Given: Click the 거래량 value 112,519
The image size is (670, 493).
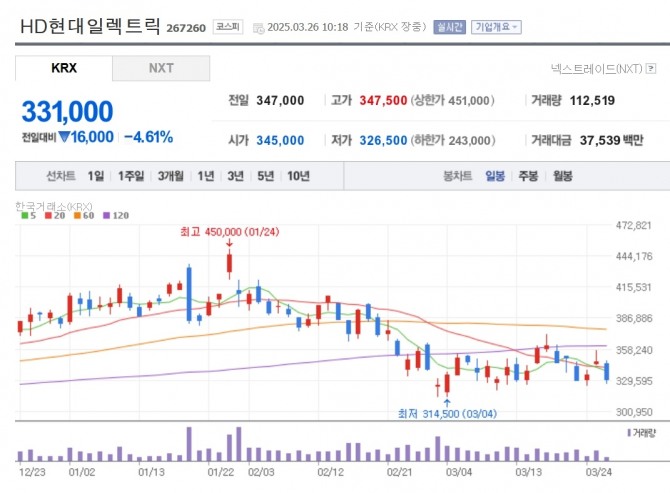Looking at the screenshot, I should click(x=592, y=100).
